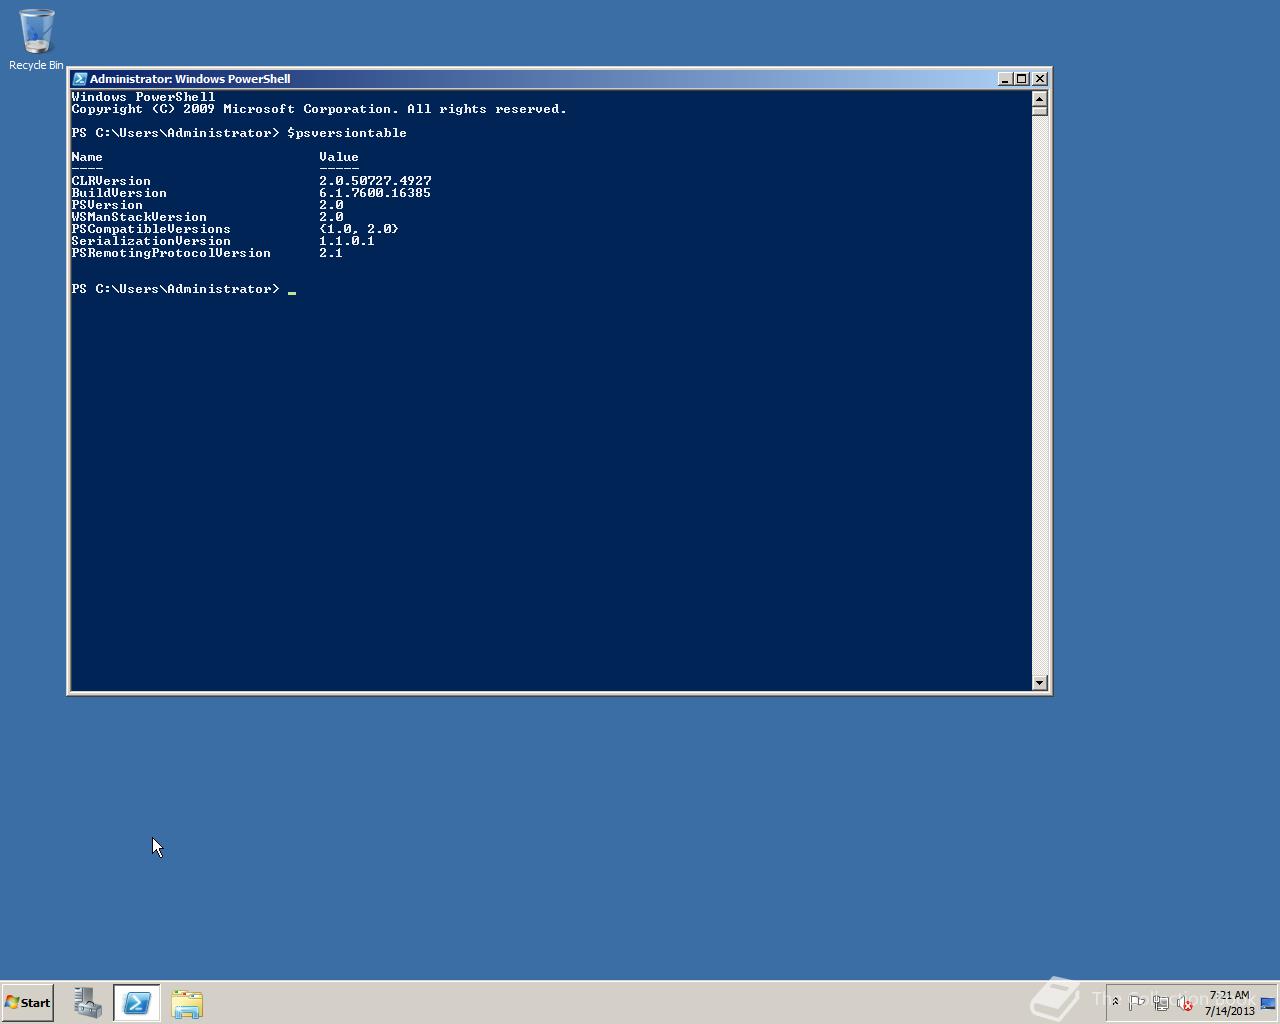This screenshot has height=1024, width=1280.
Task: Click value {1.0, 2.0}
Action: (x=359, y=229)
